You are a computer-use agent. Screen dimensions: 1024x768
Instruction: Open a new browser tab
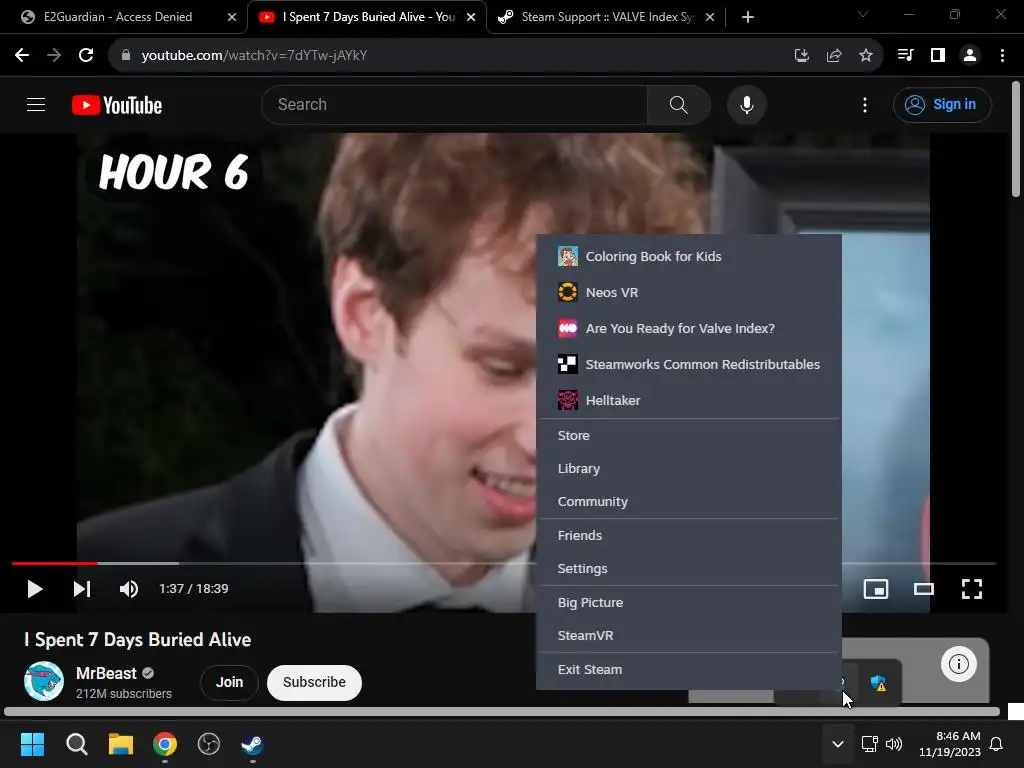pyautogui.click(x=748, y=18)
